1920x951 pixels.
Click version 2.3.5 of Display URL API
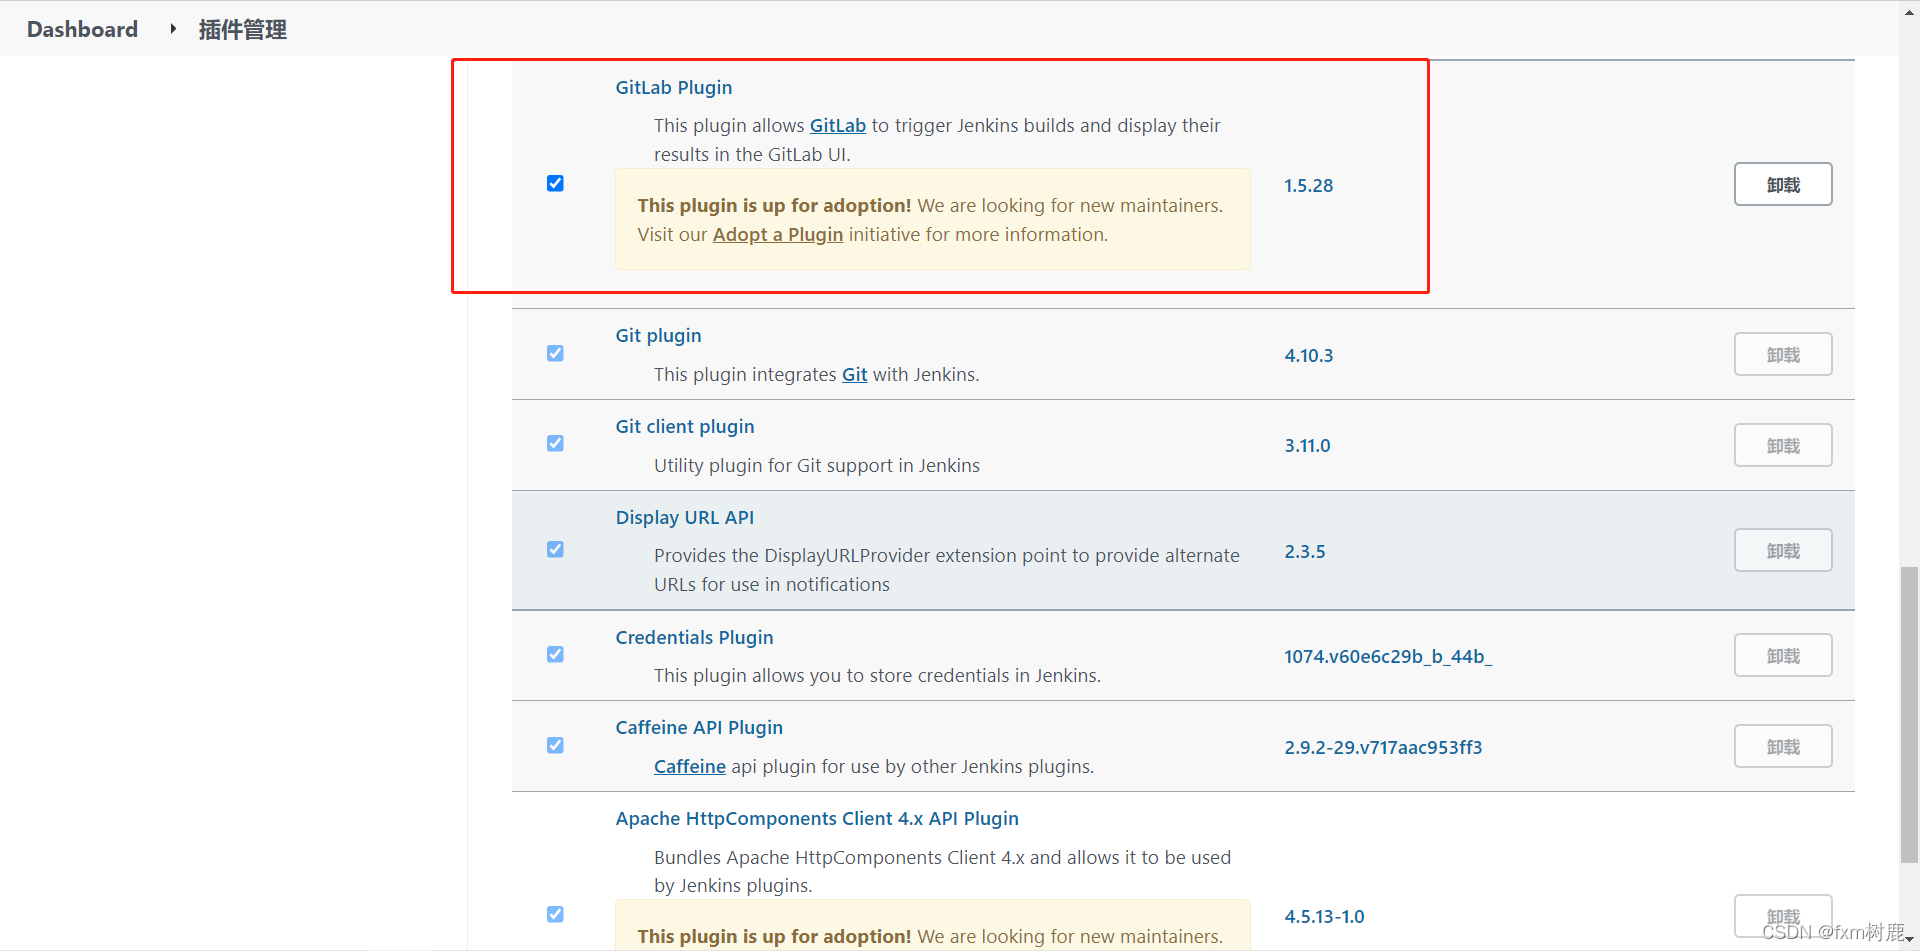pyautogui.click(x=1305, y=551)
